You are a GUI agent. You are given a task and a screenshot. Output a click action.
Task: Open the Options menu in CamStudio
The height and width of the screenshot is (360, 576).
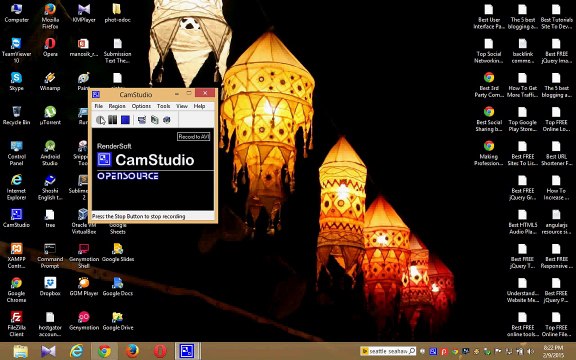[x=141, y=106]
